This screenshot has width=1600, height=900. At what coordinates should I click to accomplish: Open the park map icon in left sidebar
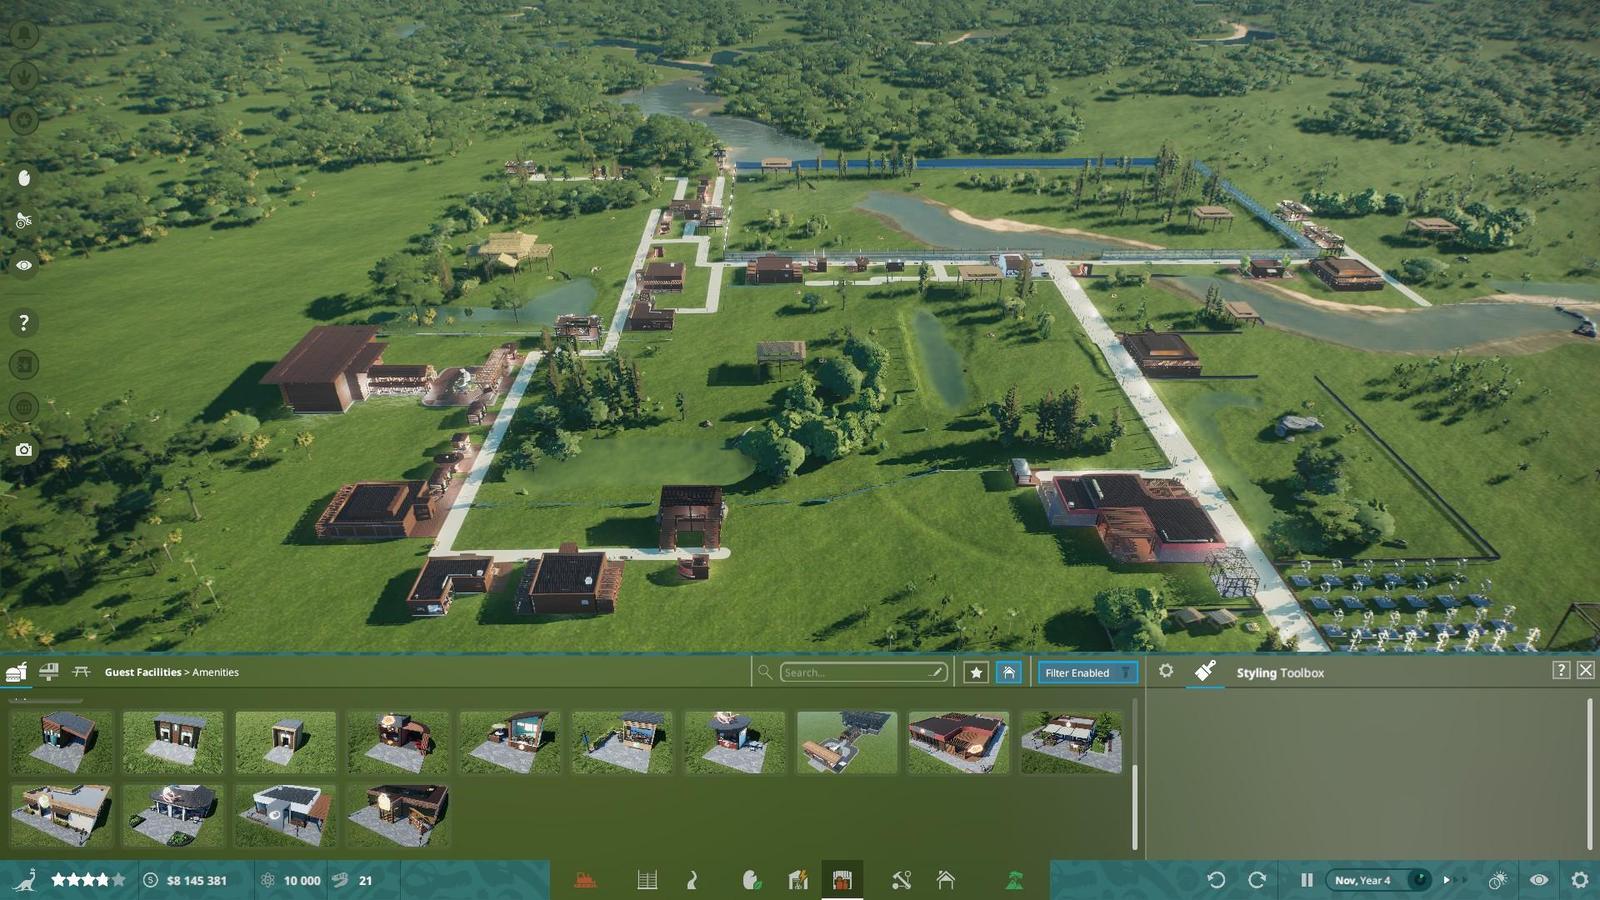tap(23, 364)
